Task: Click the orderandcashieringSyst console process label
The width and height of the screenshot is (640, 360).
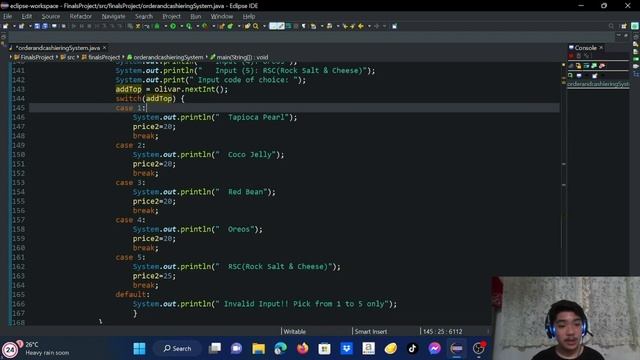Action: pyautogui.click(x=598, y=84)
